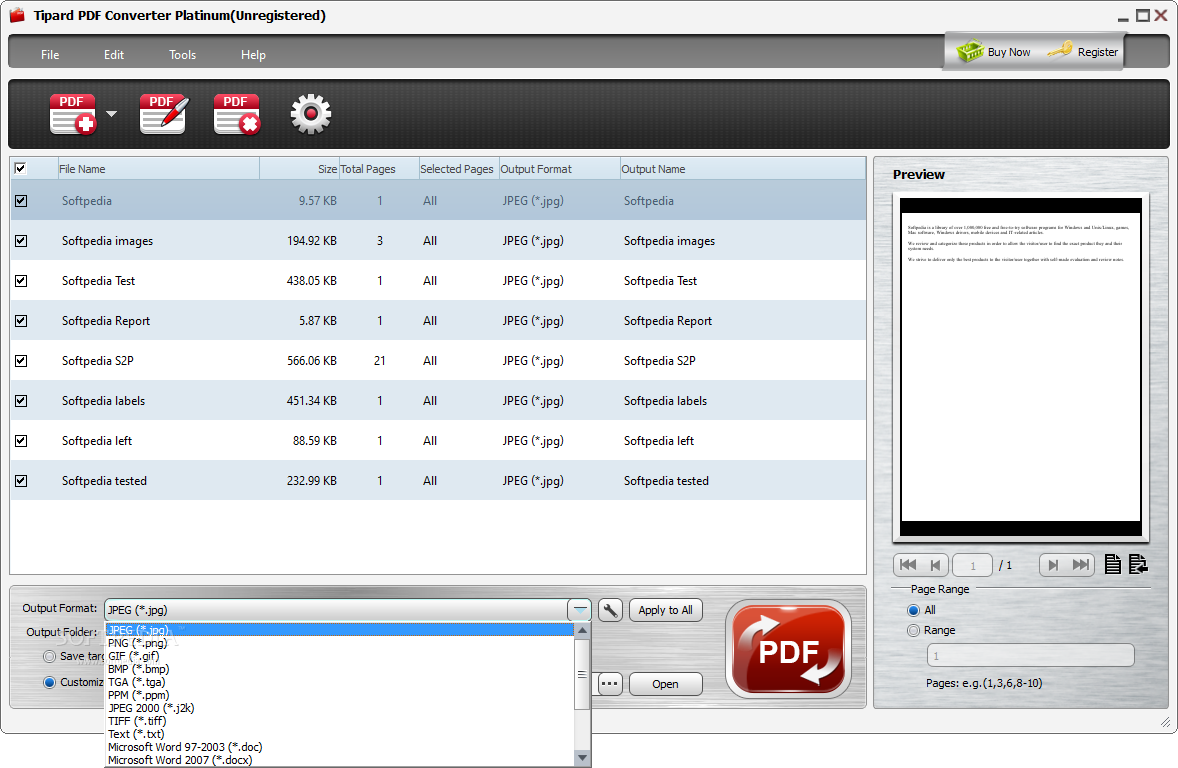This screenshot has height=768, width=1178.
Task: Open the Add PDF dropdown arrow
Action: click(x=111, y=114)
